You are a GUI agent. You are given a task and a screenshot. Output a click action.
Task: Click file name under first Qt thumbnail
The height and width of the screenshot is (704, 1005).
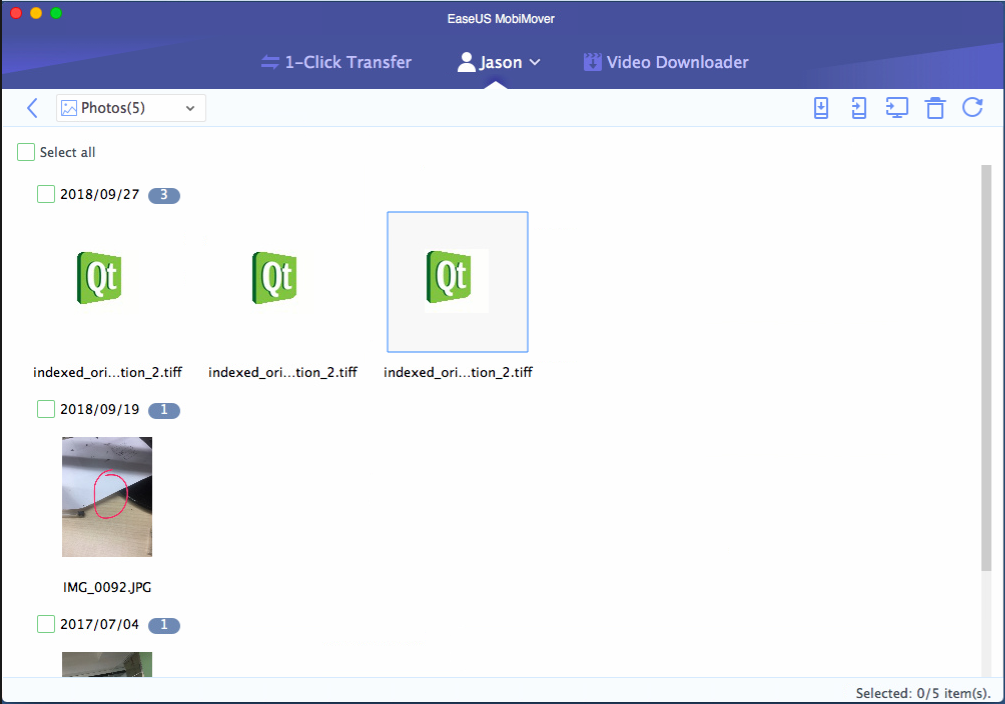(x=108, y=373)
